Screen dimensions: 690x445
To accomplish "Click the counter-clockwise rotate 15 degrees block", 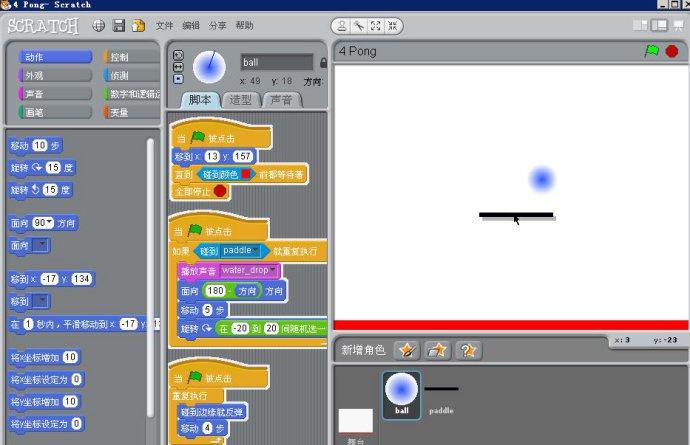I will 40,190.
